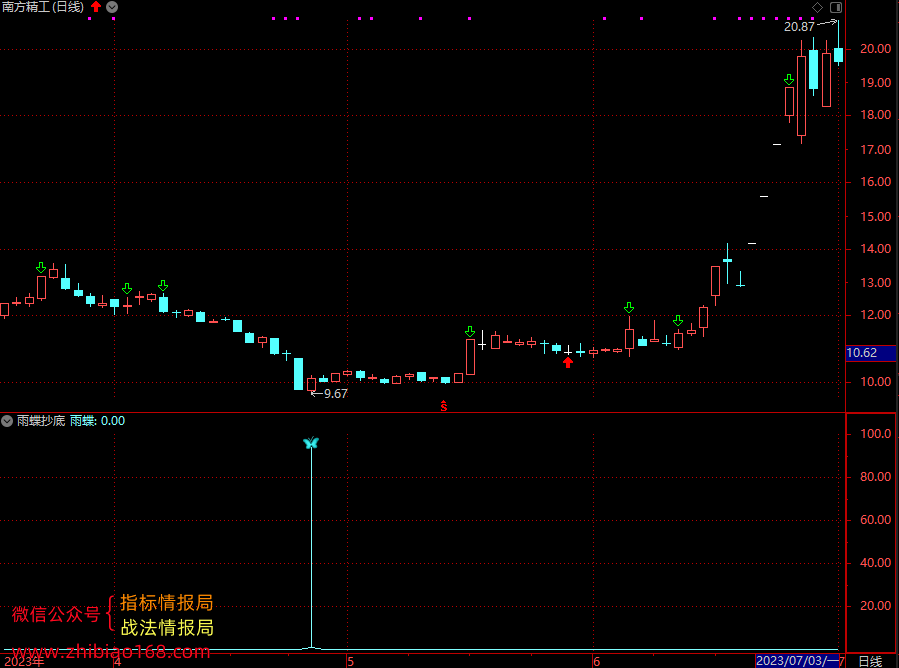
Task: Click the 雨蝶: 0.00 indicator value
Action: pos(97,421)
